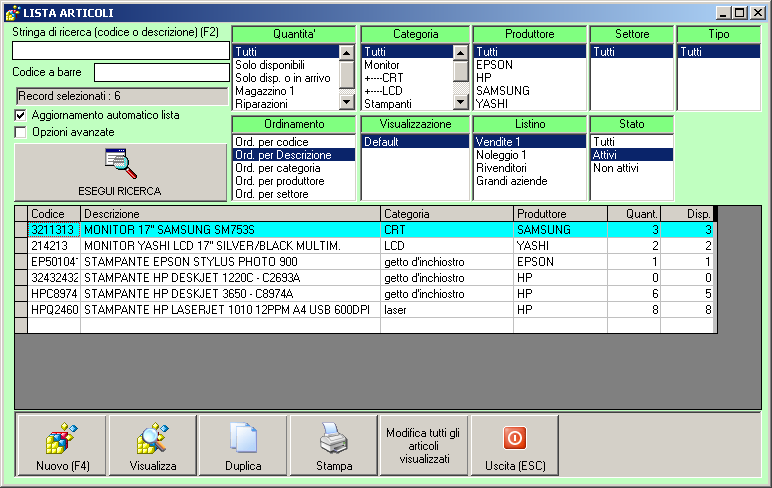The height and width of the screenshot is (488, 772).
Task: Click the Lista Articoli title bar icon
Action: [x=12, y=12]
